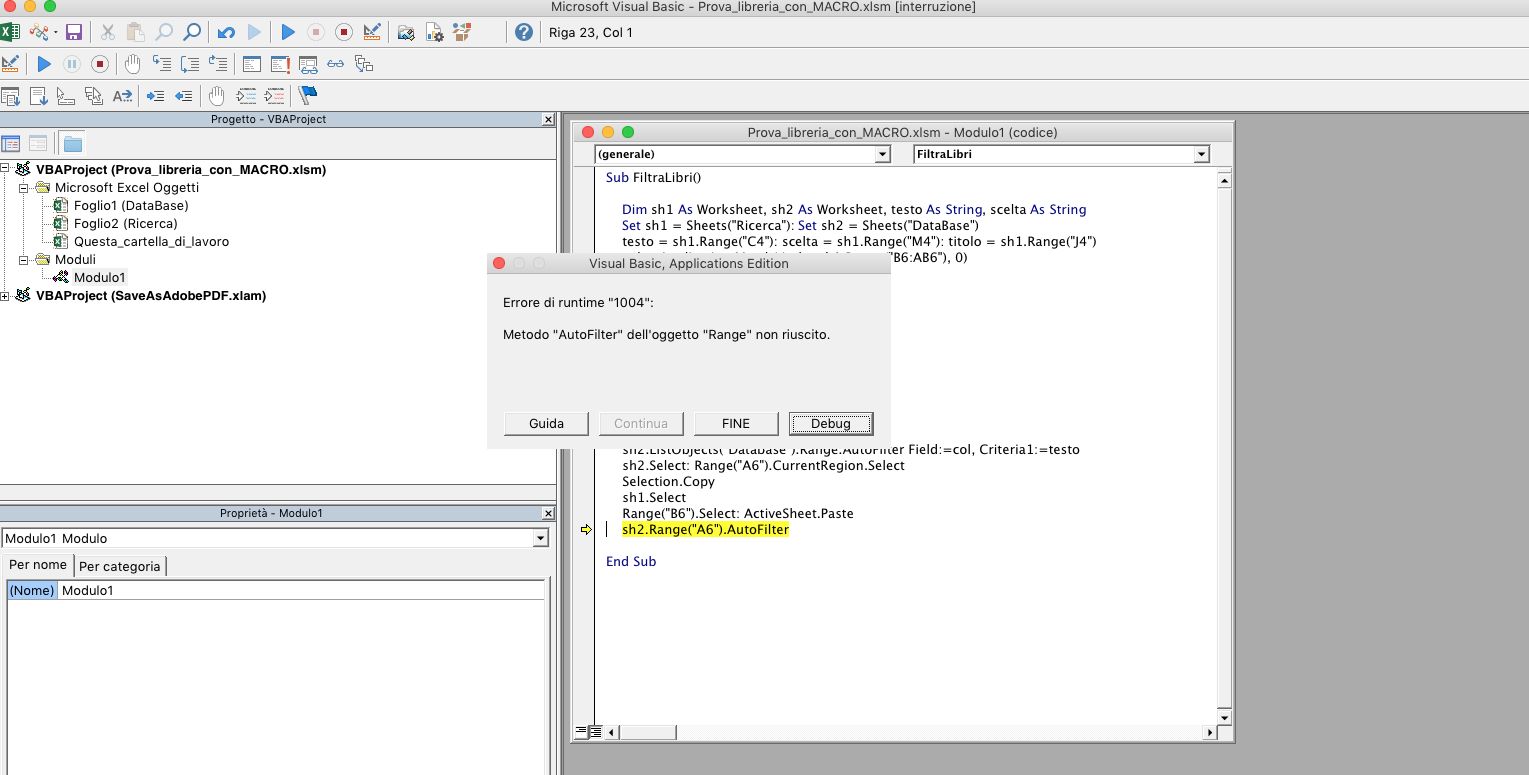1529x775 pixels.
Task: Collapse the Microsoft Excel Oggetti folder
Action: [24, 187]
